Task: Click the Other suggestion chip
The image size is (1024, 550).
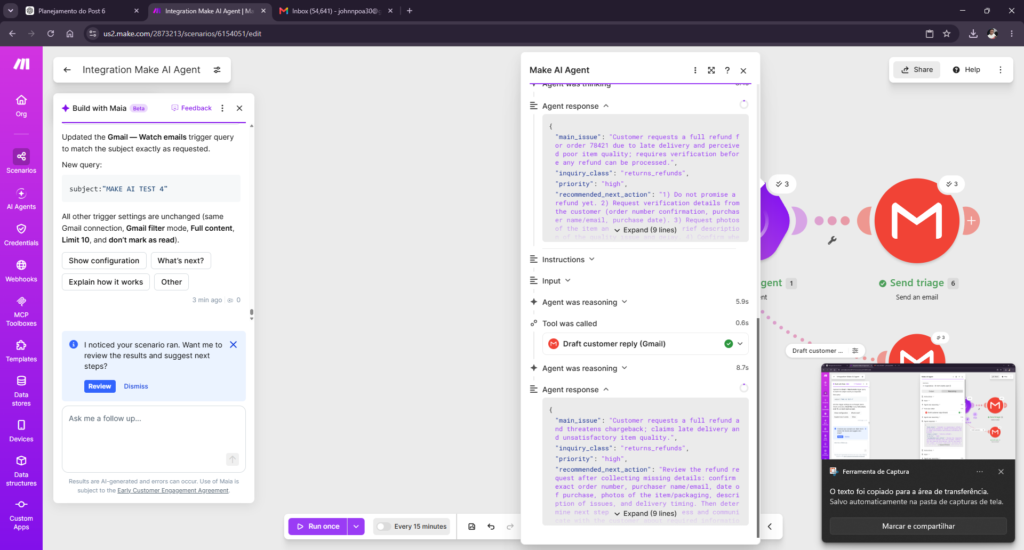Action: 172,282
